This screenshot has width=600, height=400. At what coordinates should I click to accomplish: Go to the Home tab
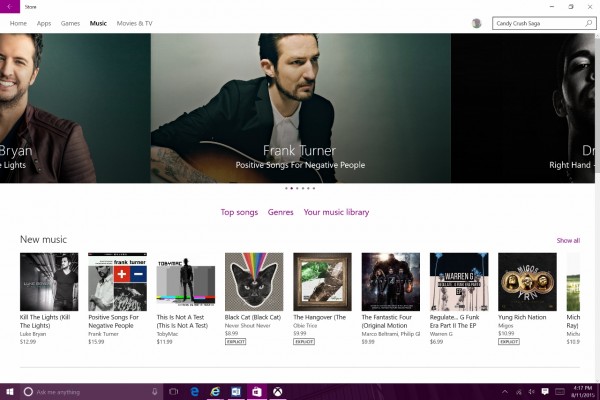(18, 23)
